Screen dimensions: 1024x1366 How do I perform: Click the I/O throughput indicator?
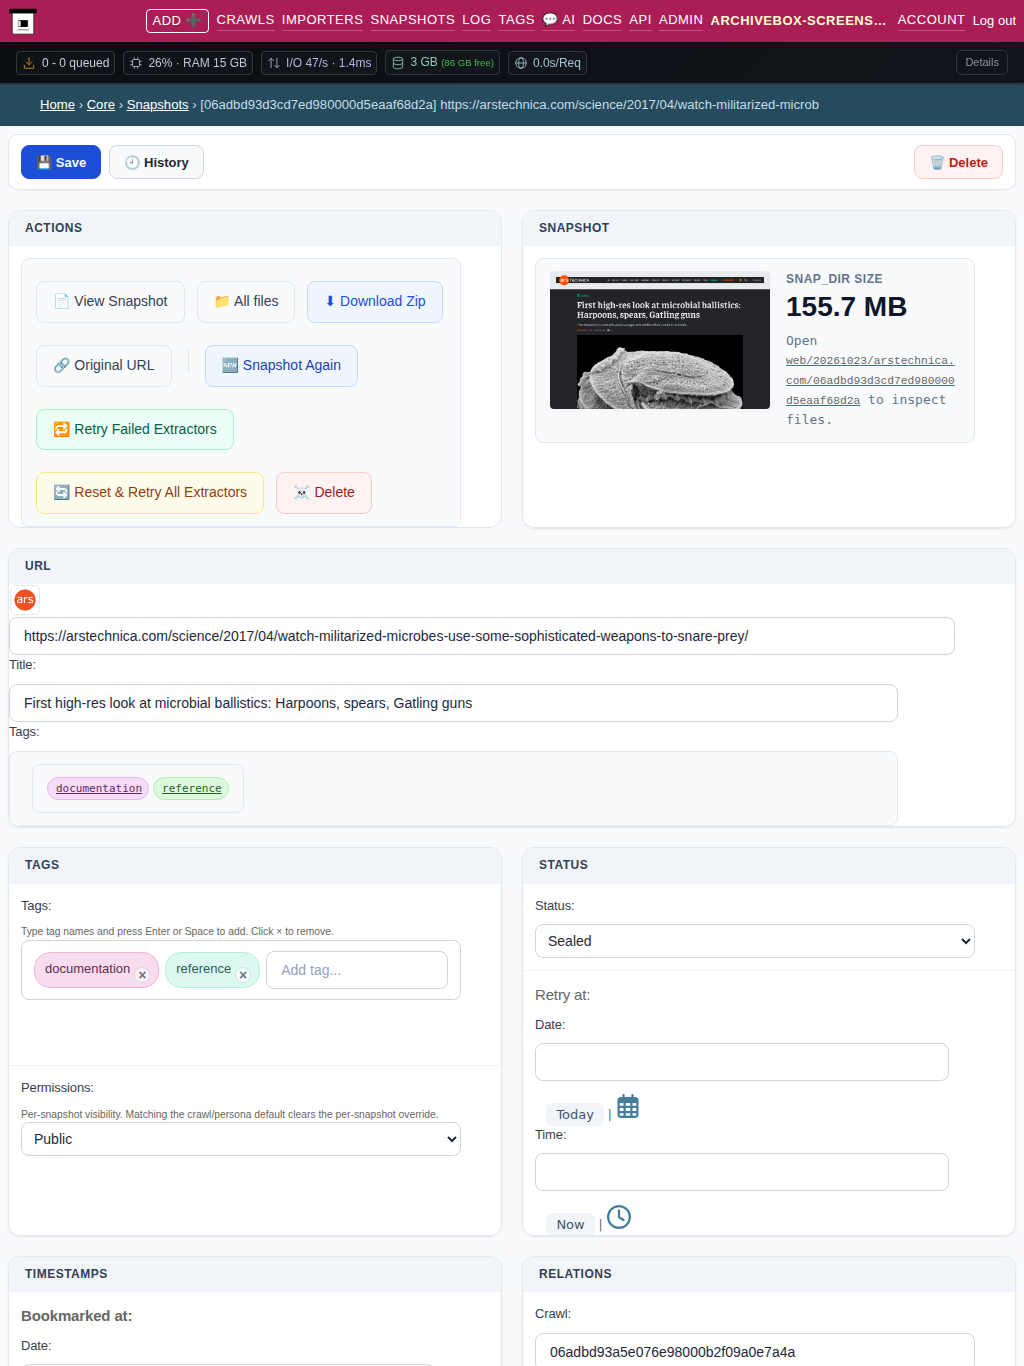coord(319,63)
